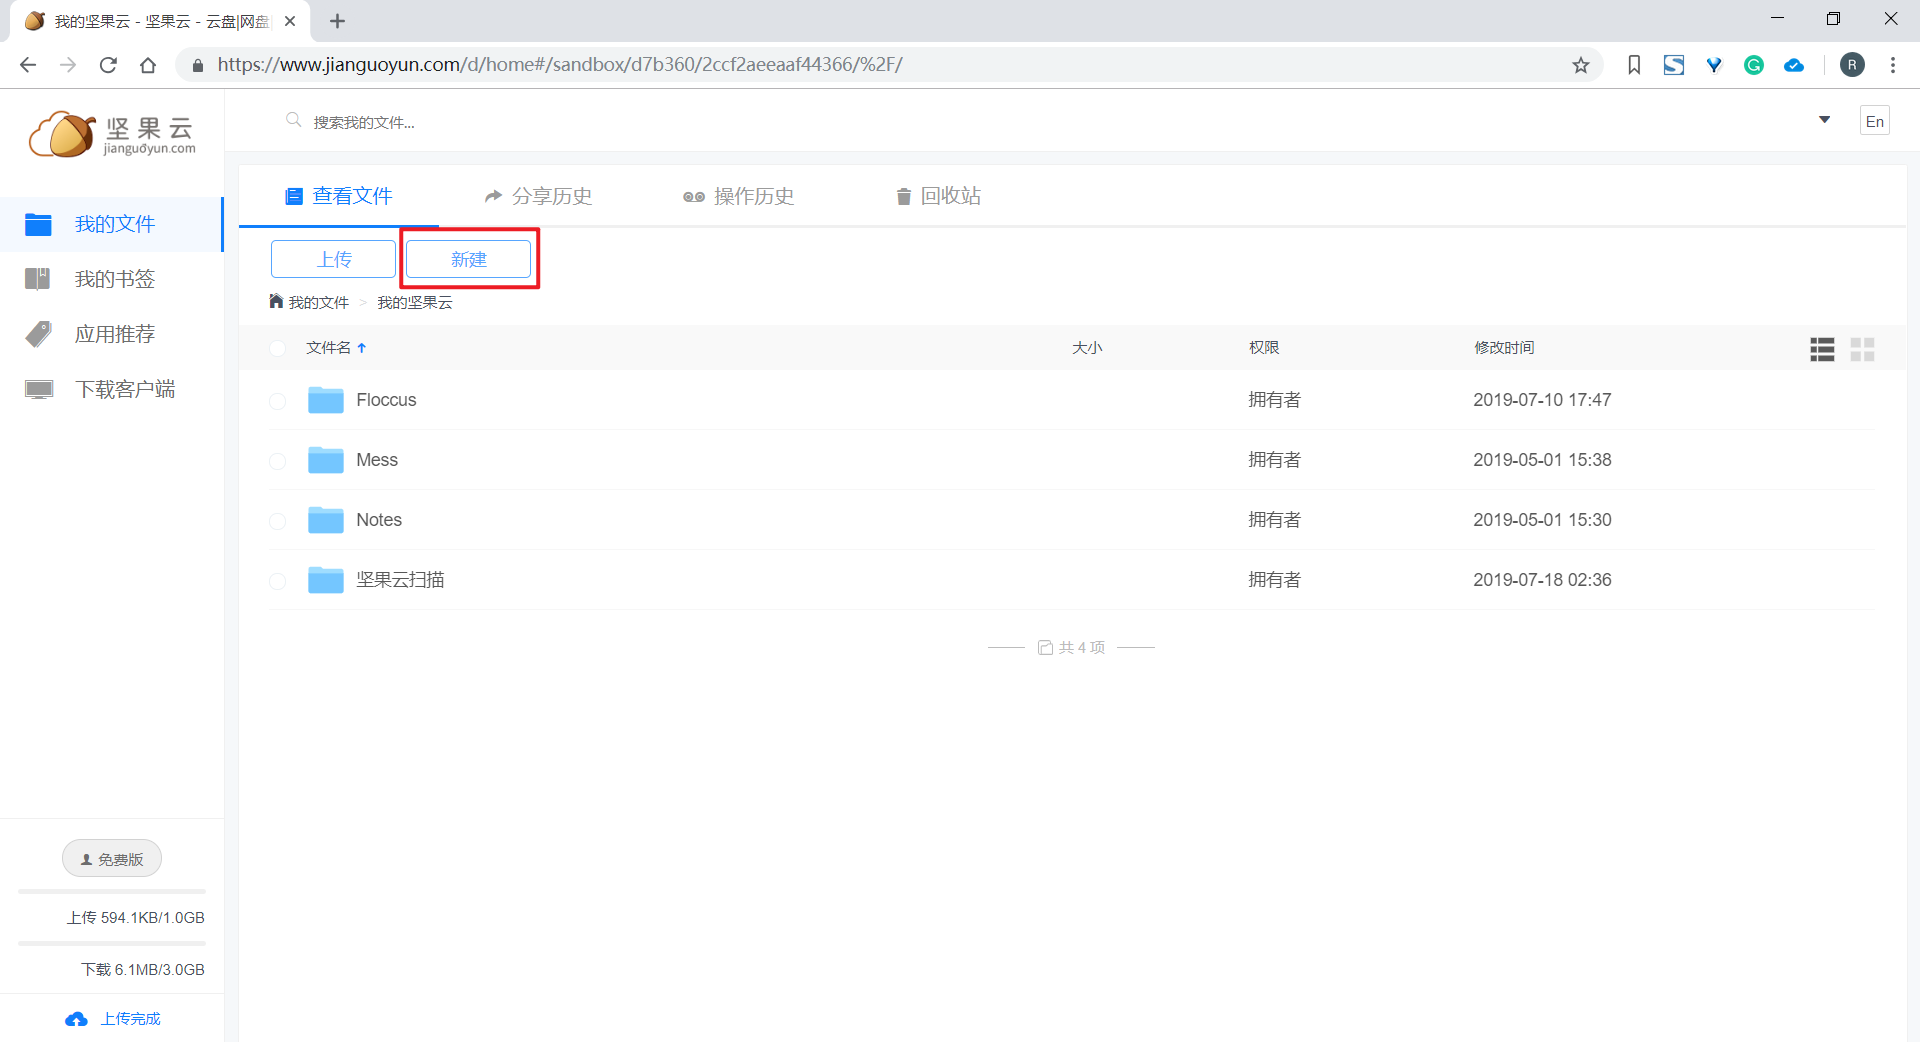The width and height of the screenshot is (1920, 1042).
Task: Open the 我的书签 sidebar section
Action: click(x=114, y=279)
